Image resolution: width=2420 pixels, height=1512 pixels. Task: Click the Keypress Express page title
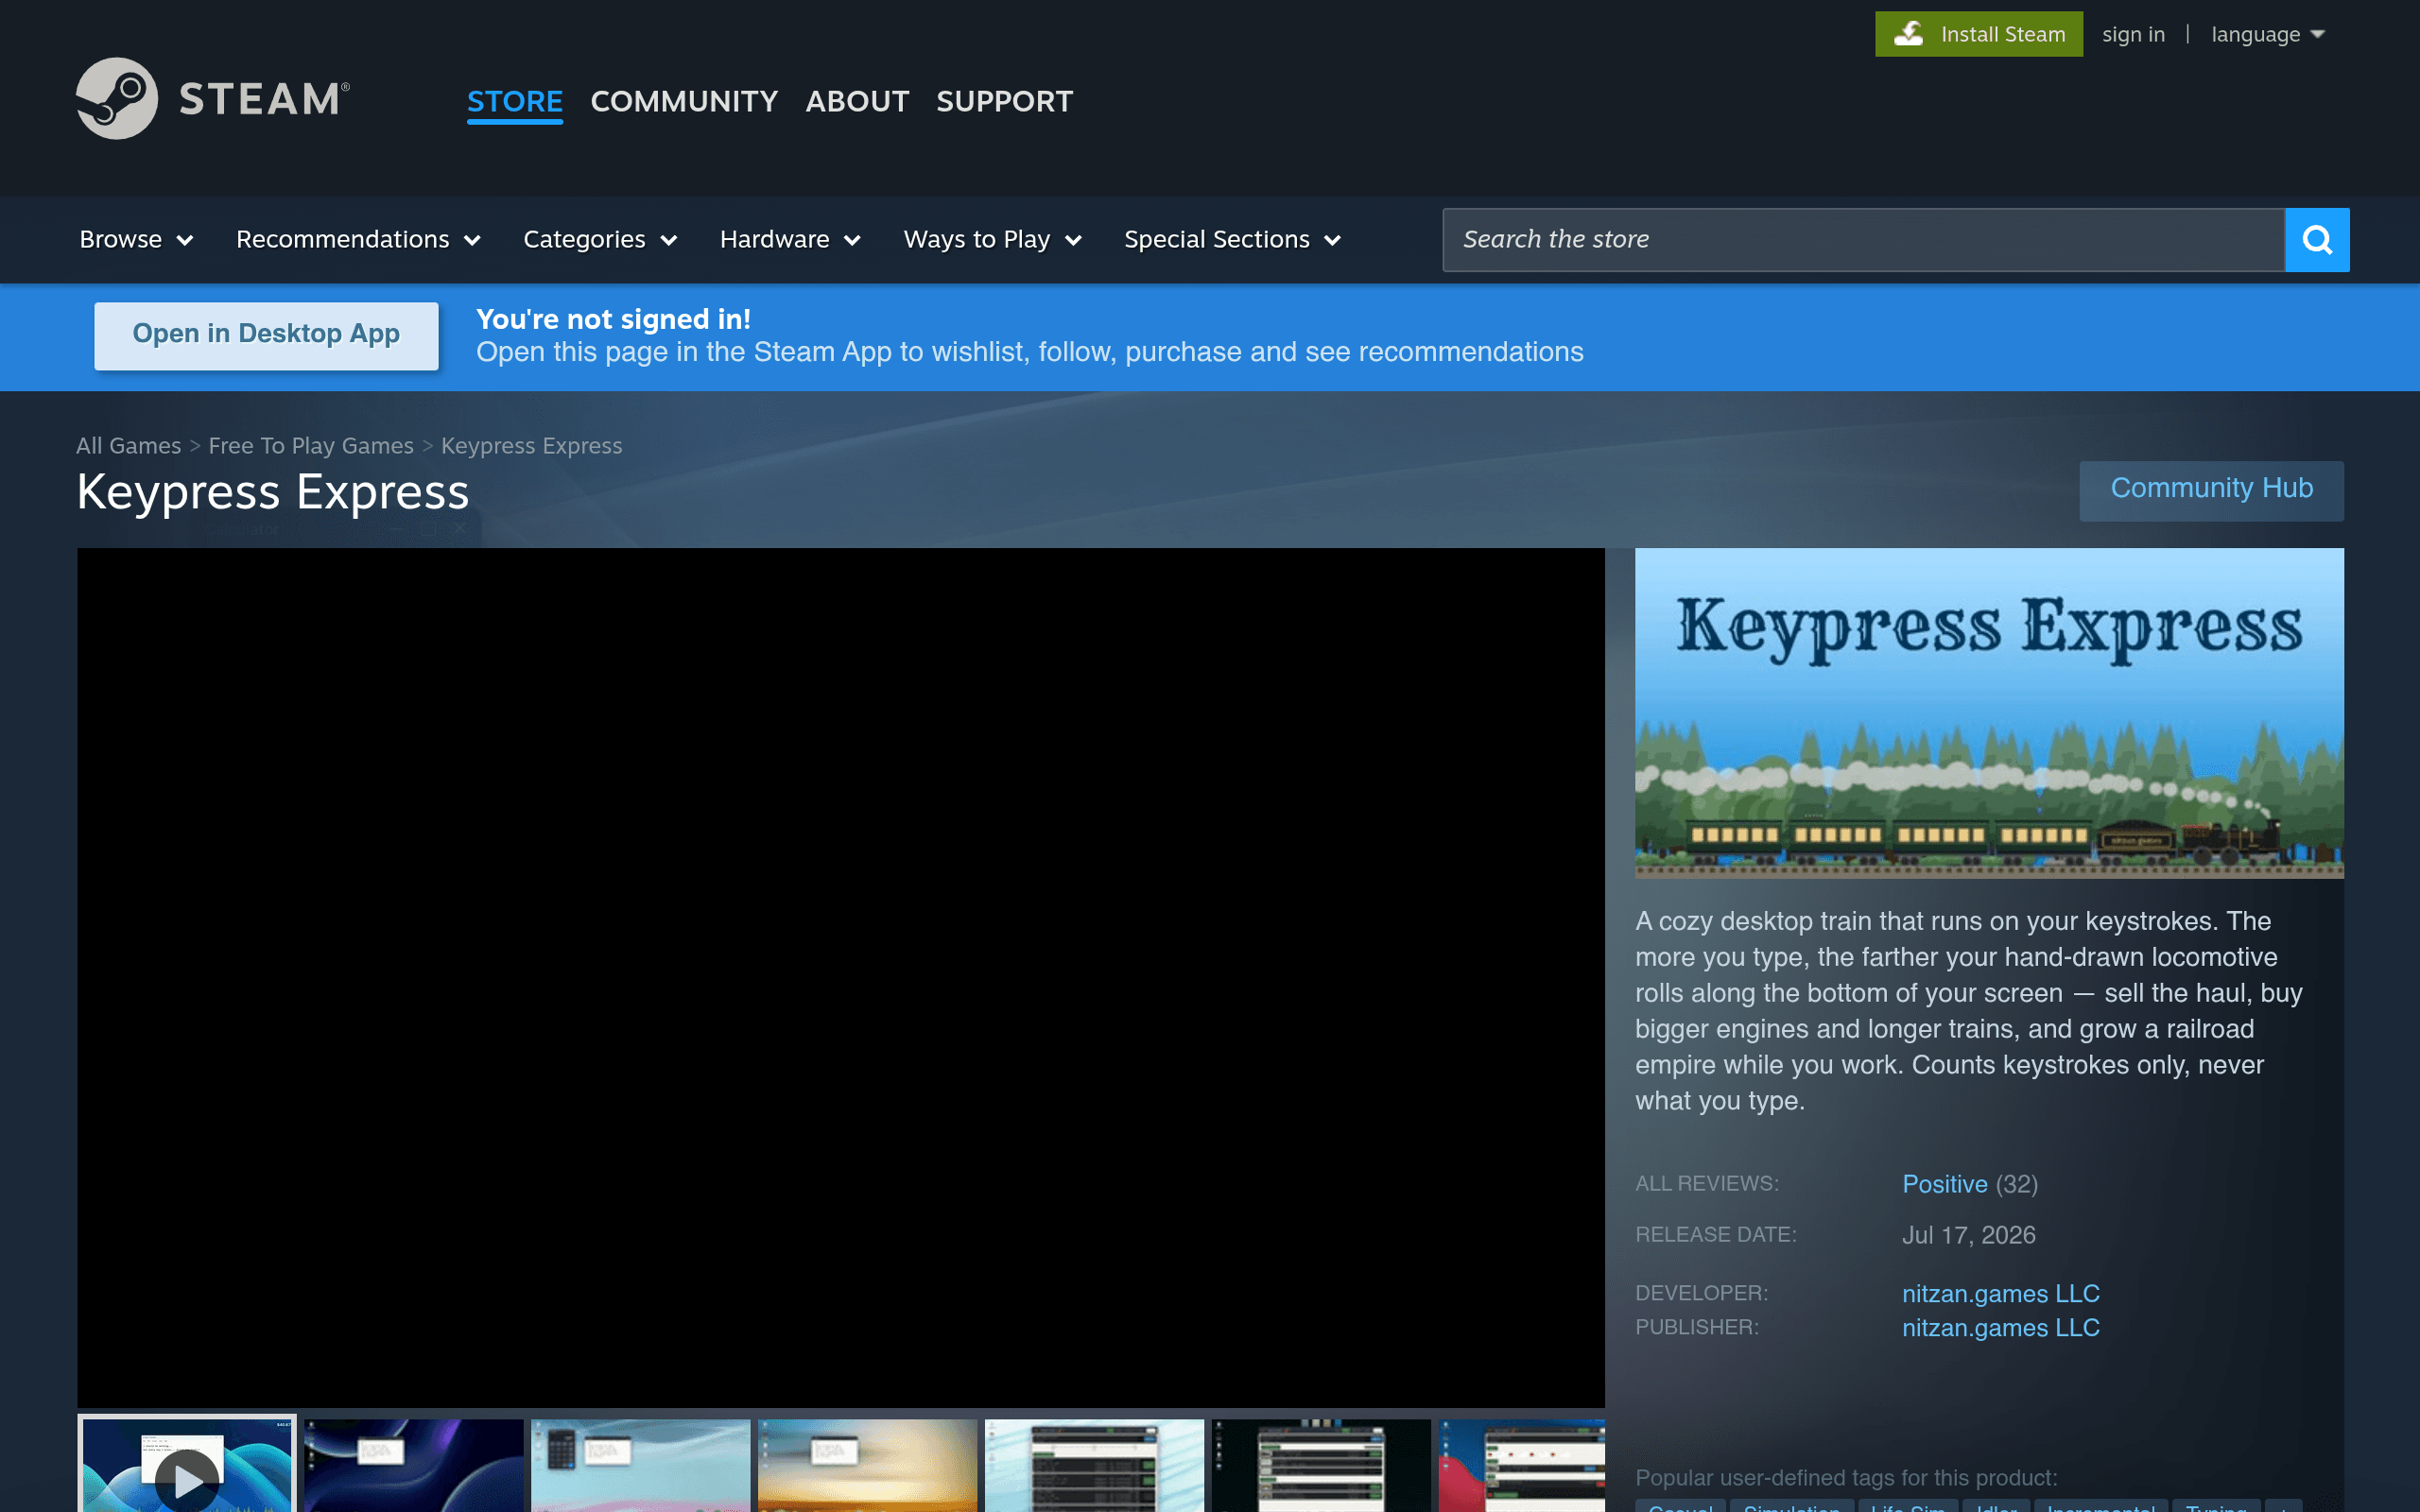272,492
